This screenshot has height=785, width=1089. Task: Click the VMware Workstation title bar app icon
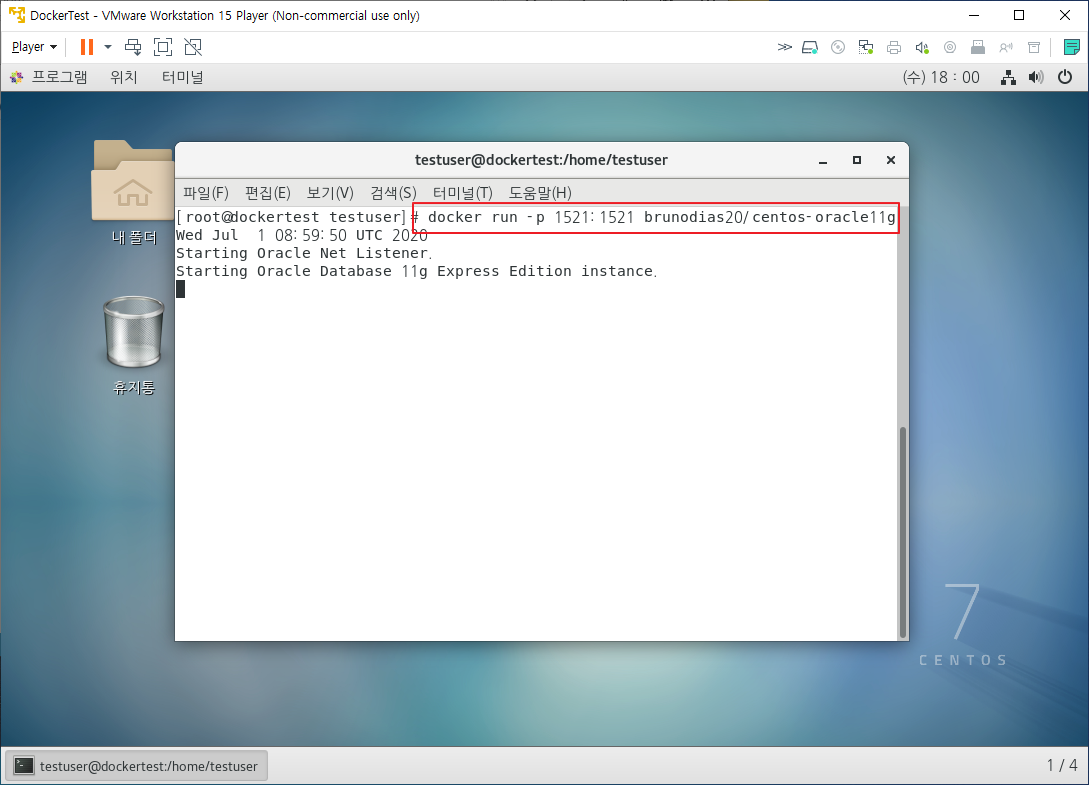(17, 15)
